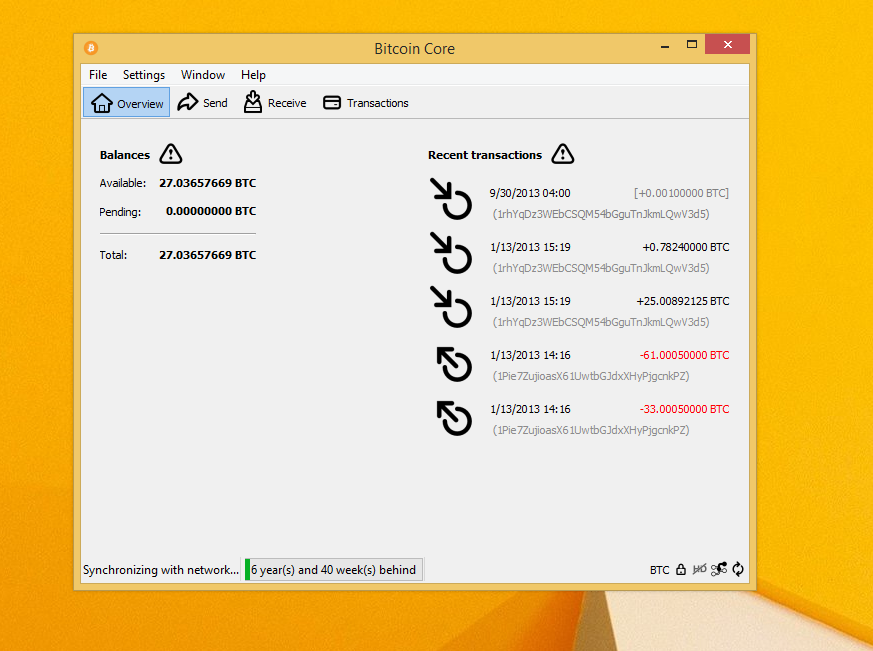The image size is (873, 651).
Task: Click the out-of-sync warning icon beside Balances
Action: (x=171, y=154)
